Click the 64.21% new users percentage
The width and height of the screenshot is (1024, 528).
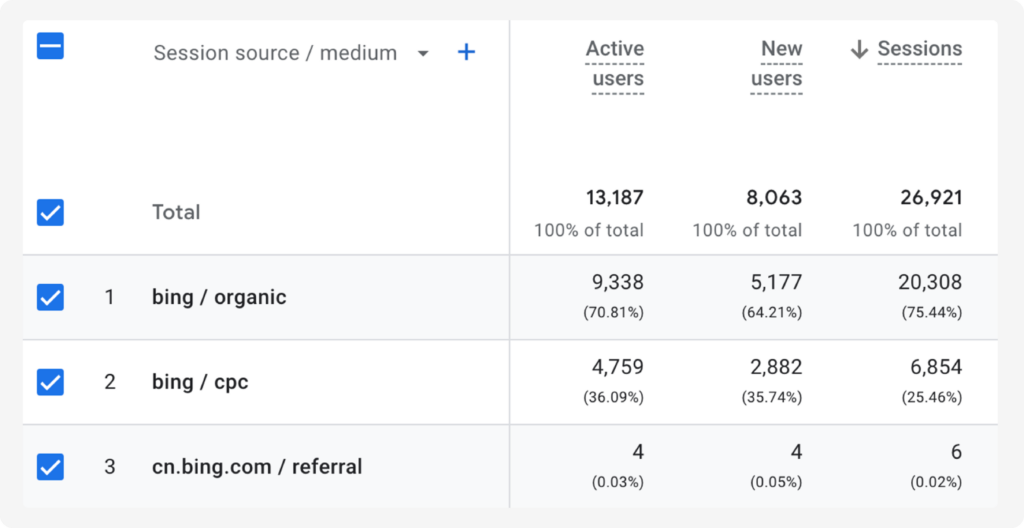[x=772, y=313]
